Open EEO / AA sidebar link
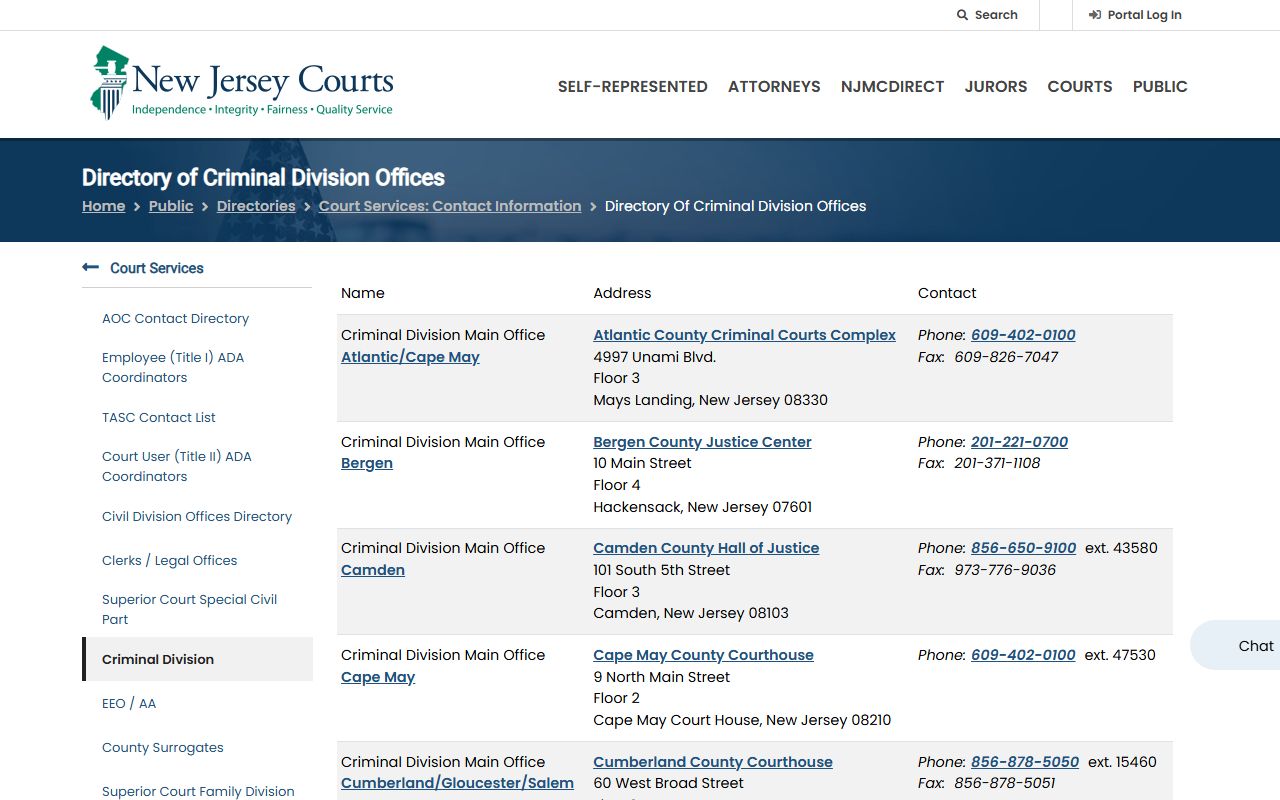 pyautogui.click(x=129, y=704)
